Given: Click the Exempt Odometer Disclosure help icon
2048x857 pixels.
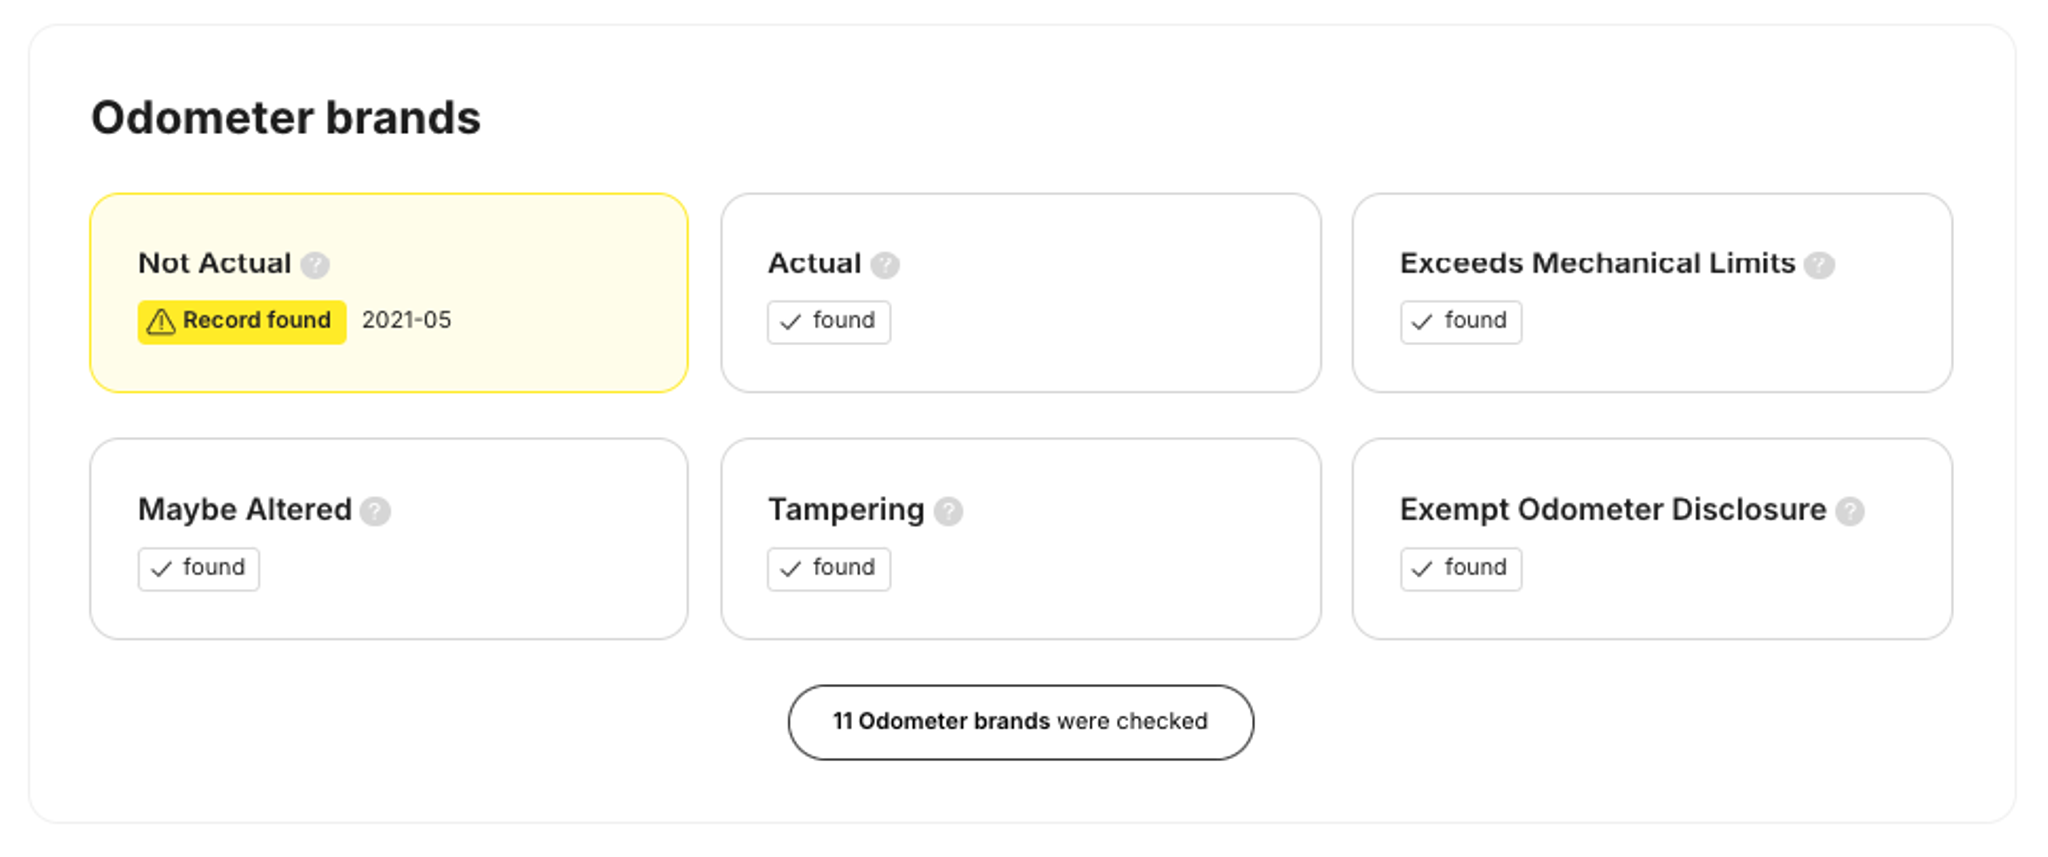Looking at the screenshot, I should point(1850,512).
